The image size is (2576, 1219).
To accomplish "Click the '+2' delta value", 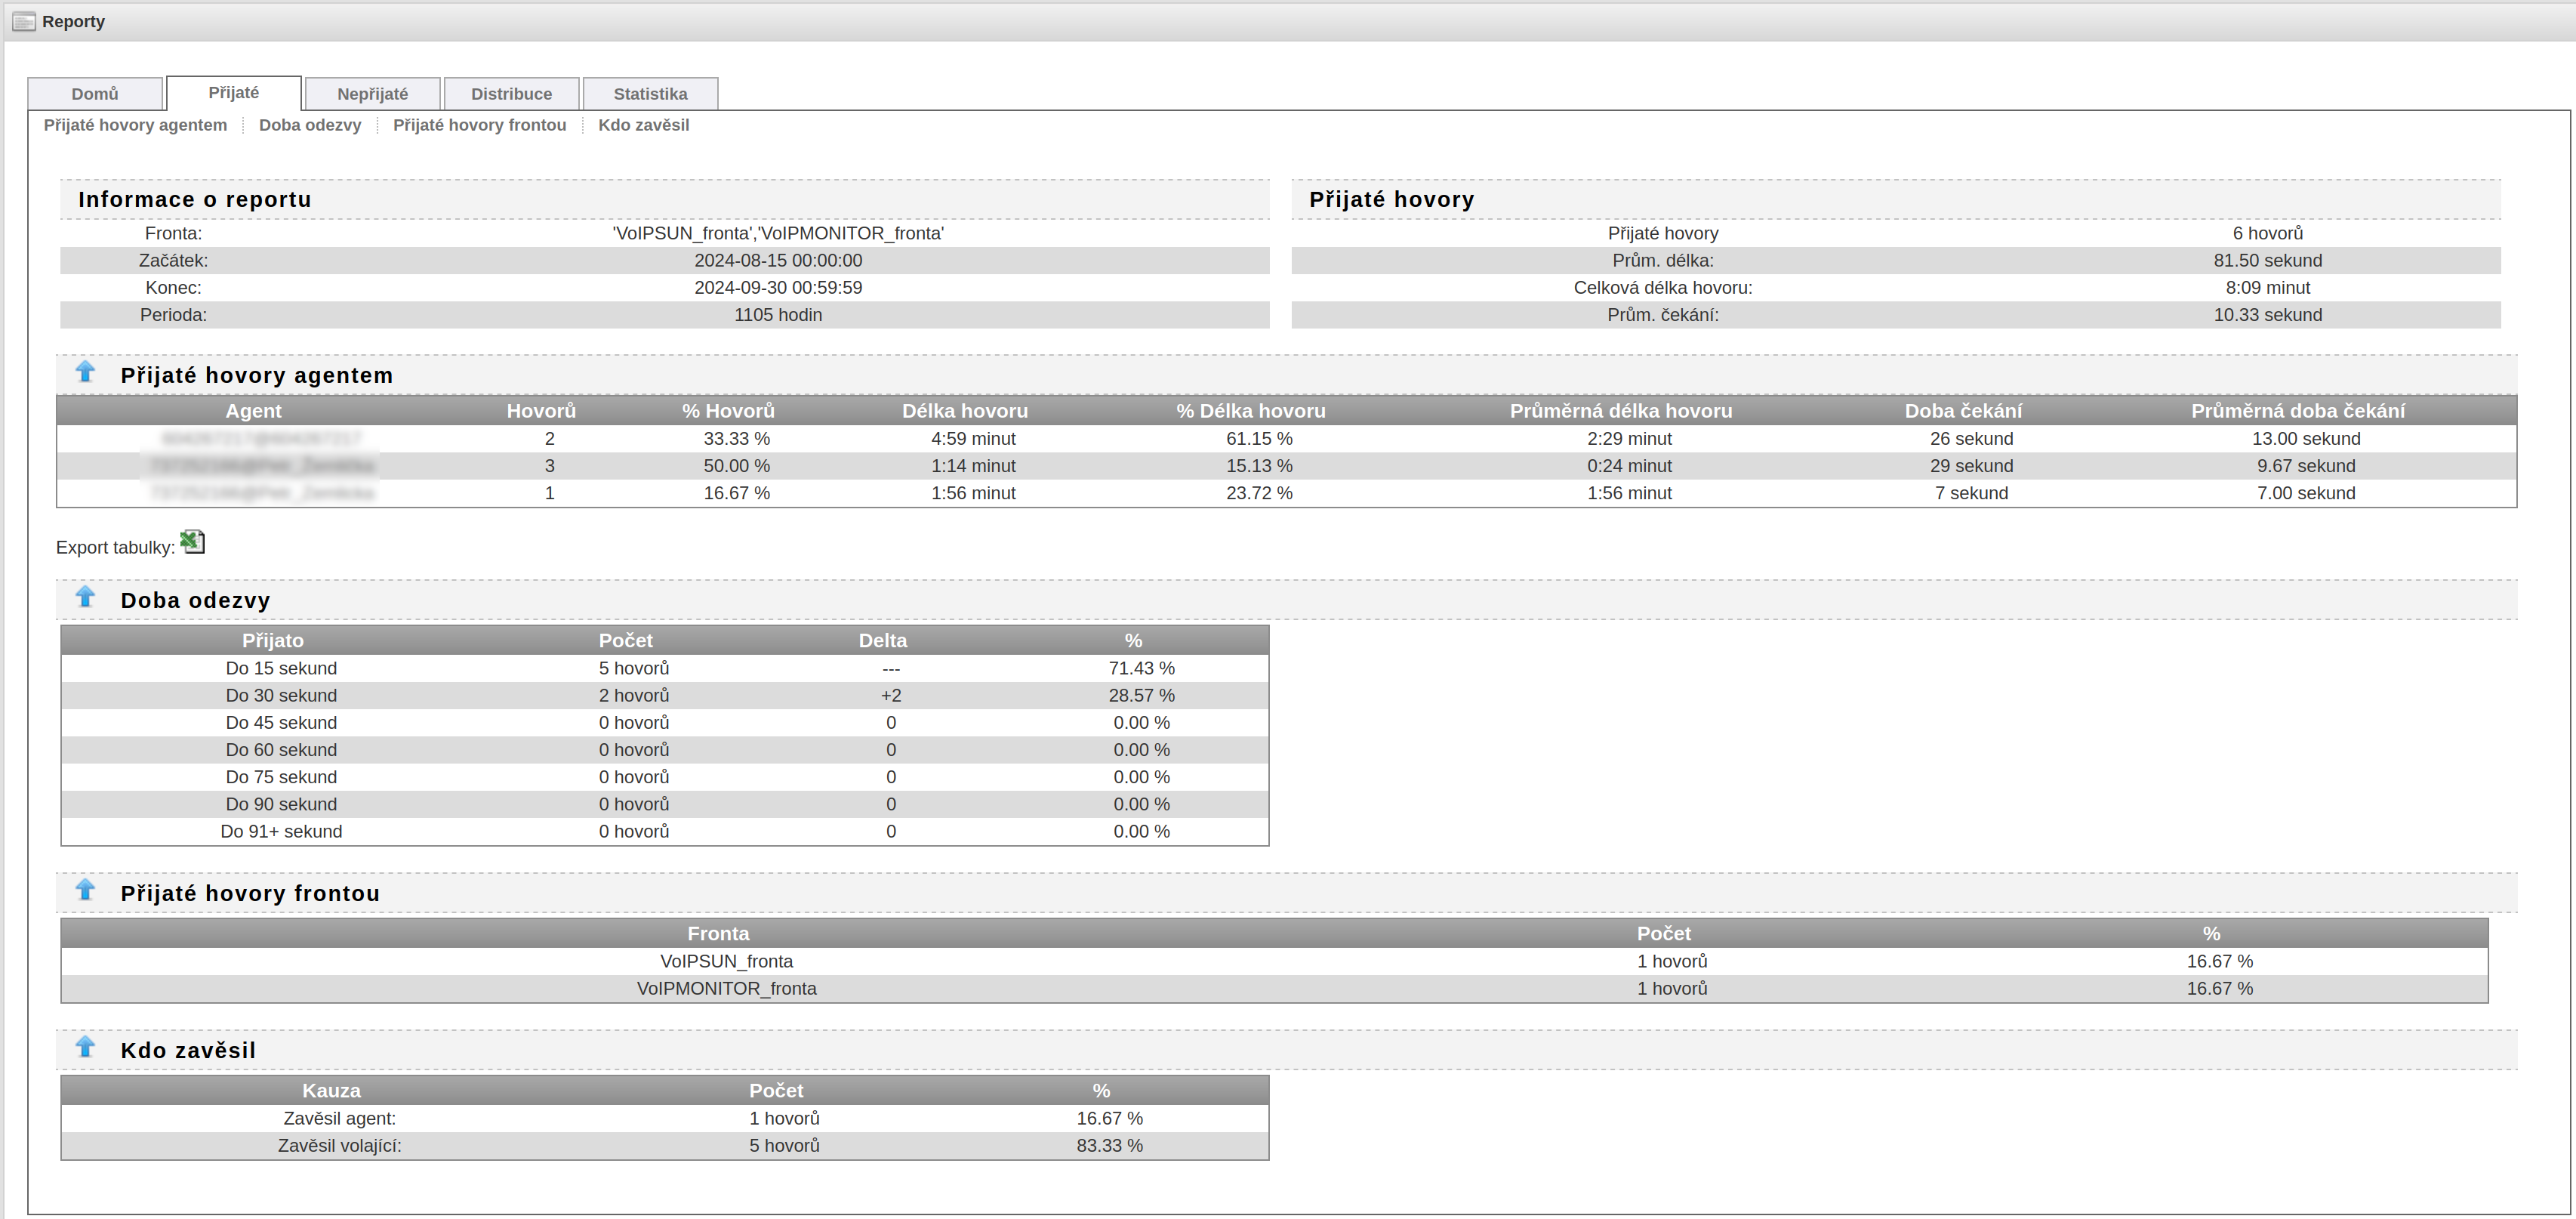I will (x=891, y=695).
